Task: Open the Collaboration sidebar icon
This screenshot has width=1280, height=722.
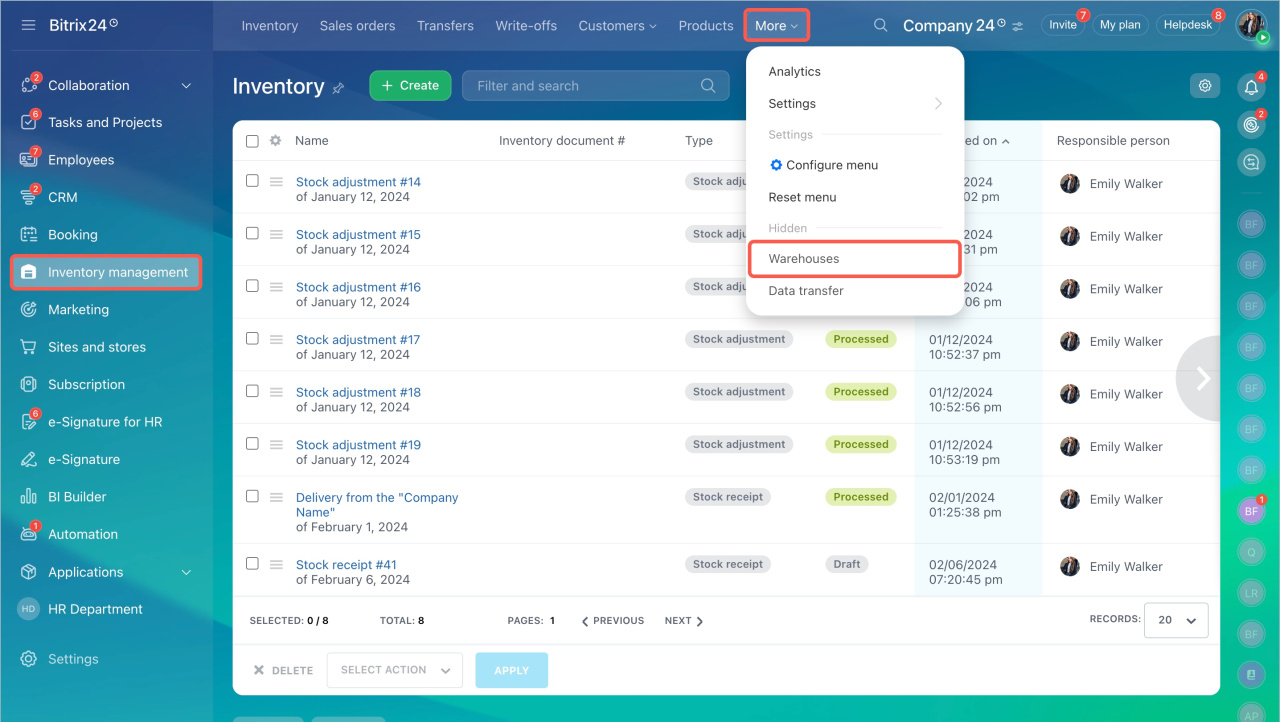Action: coord(29,85)
